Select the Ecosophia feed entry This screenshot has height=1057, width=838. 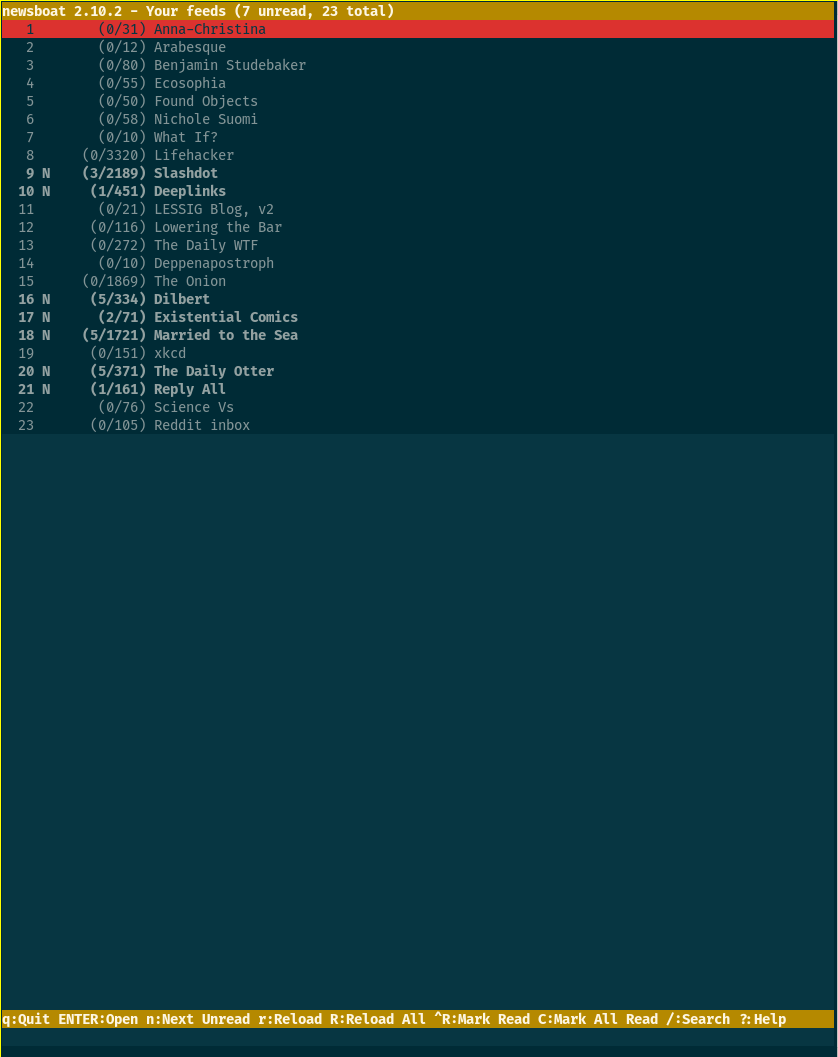(418, 83)
